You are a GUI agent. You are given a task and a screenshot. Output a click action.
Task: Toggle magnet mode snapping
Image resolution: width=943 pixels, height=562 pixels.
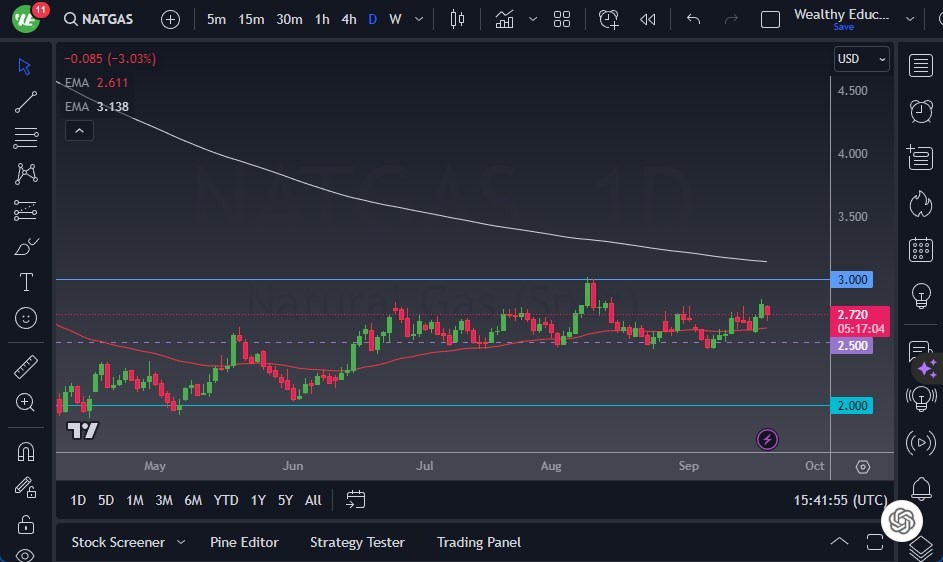point(26,451)
